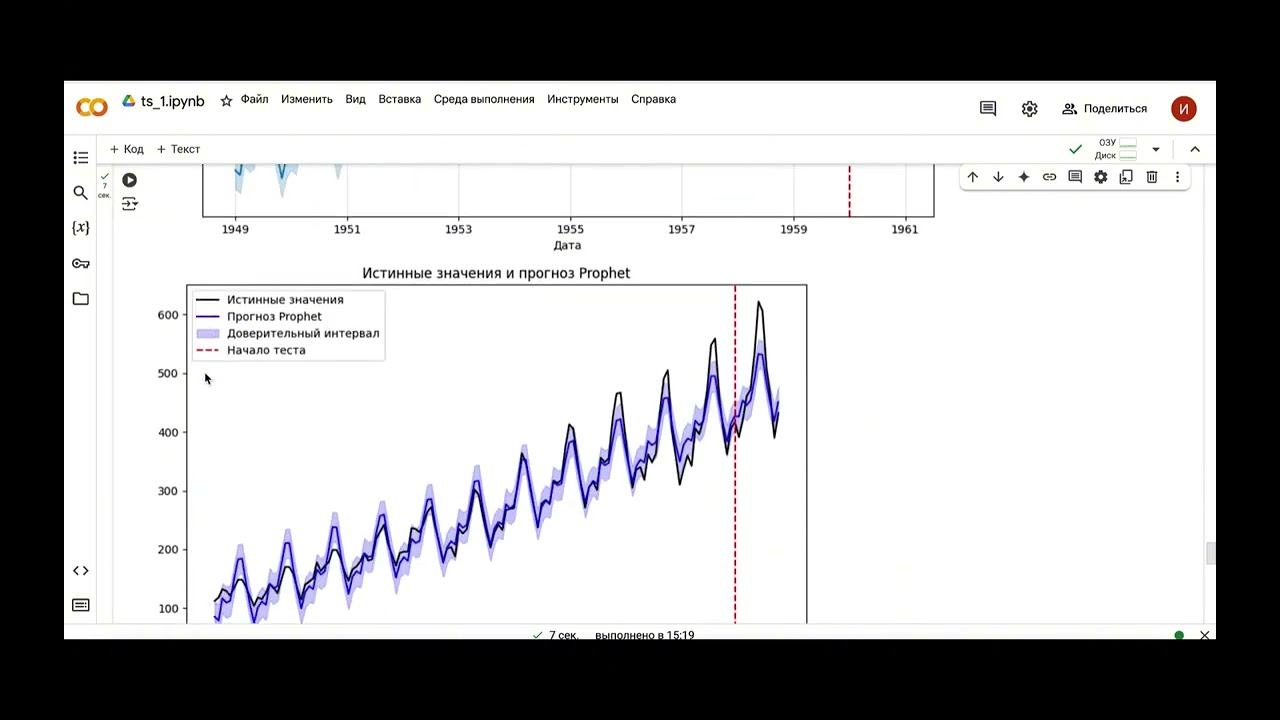Open the ОЗУ/Диск resource indicator

tap(1118, 149)
